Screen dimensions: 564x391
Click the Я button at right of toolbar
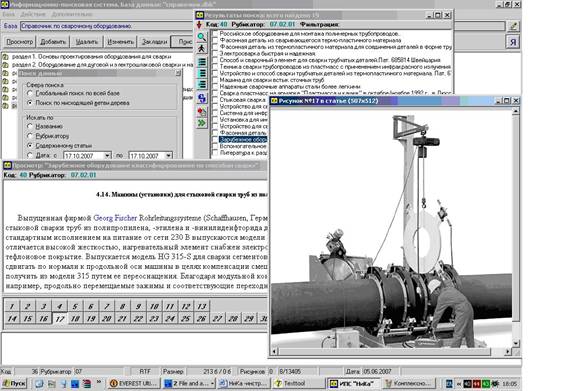coord(513,42)
